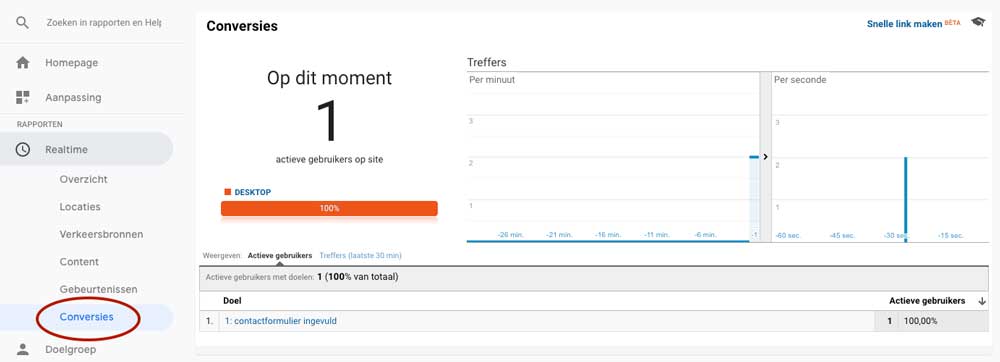Screen dimensions: 1000x362
Task: Click the Realtime clock icon
Action: (22, 149)
